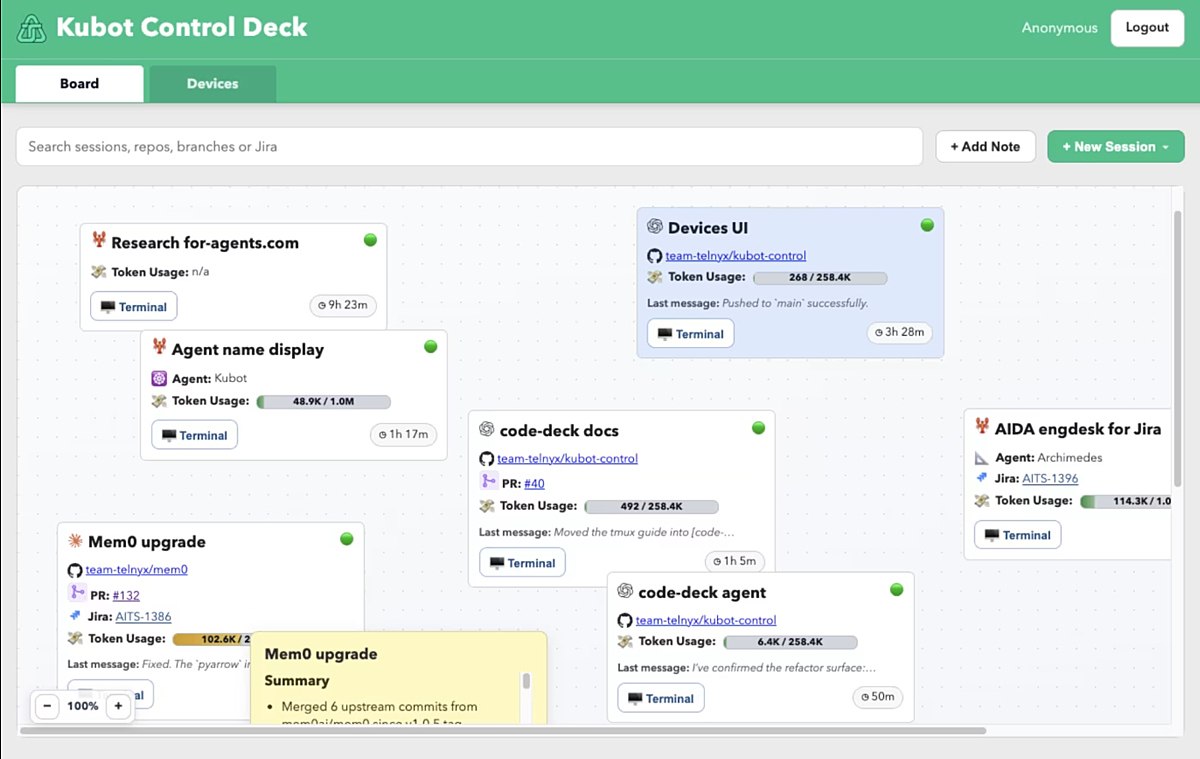Click the green status dot on Research for-agents.com
Screen dimensions: 1200x759
(370, 240)
